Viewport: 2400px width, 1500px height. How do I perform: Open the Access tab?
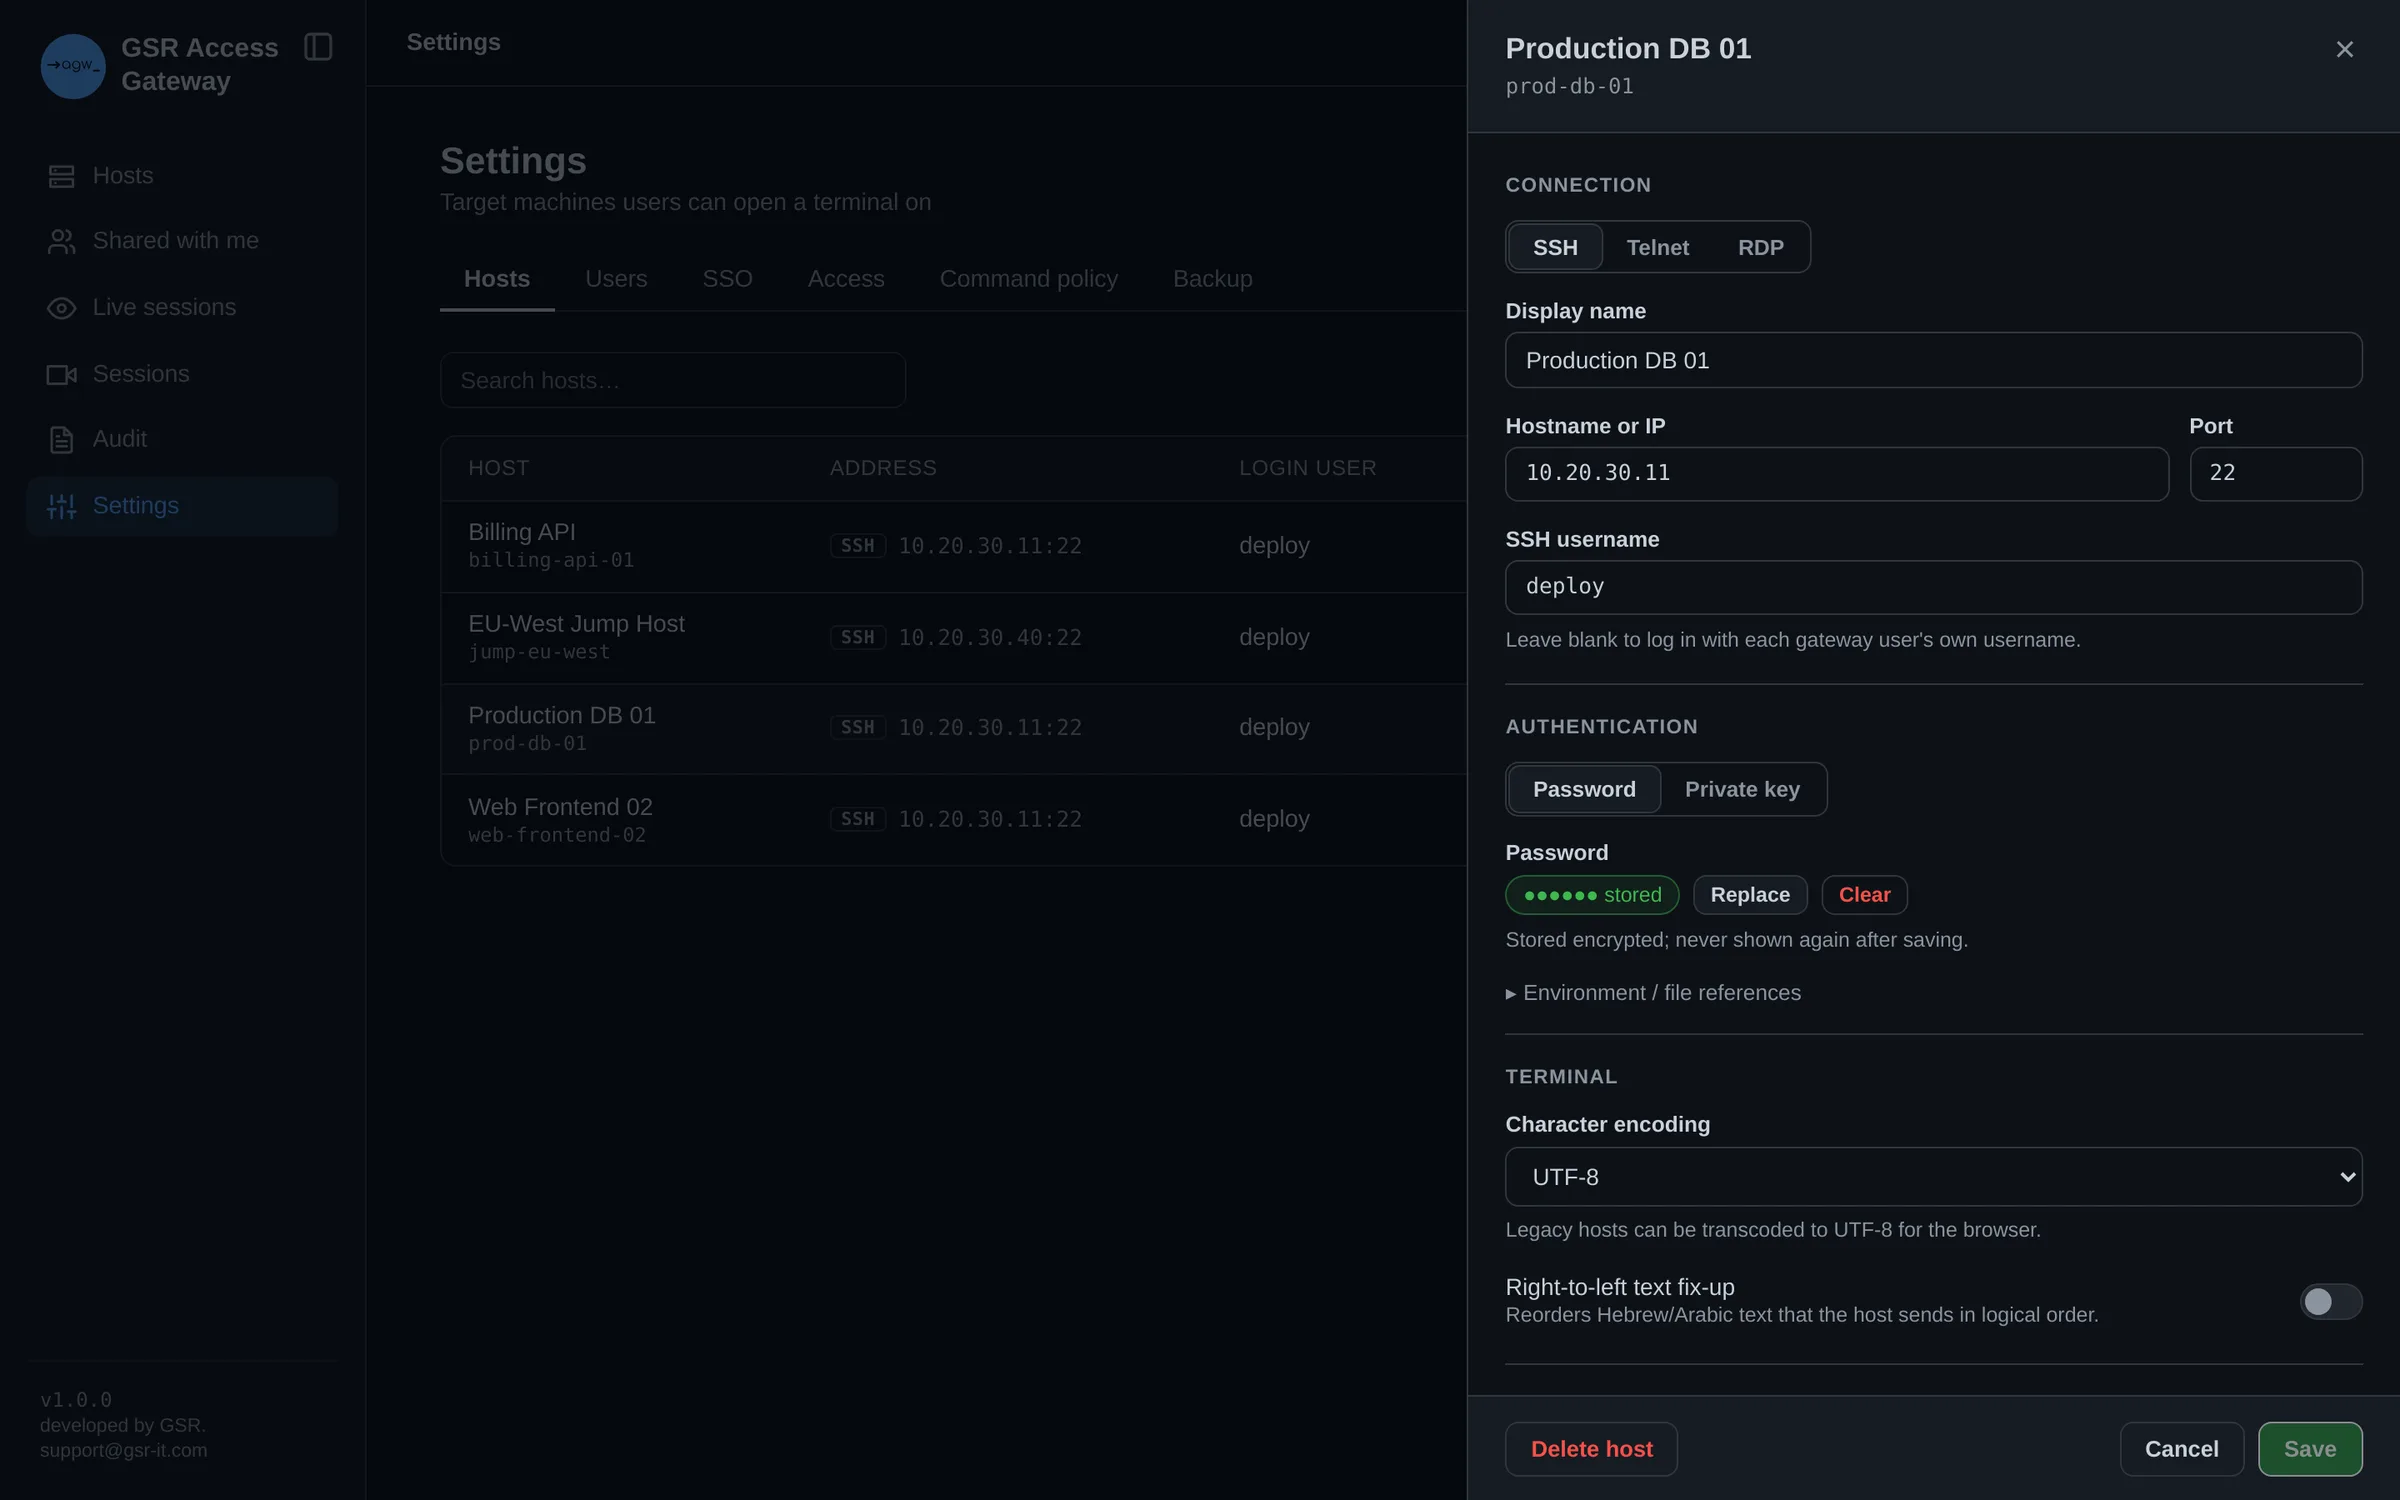[846, 279]
